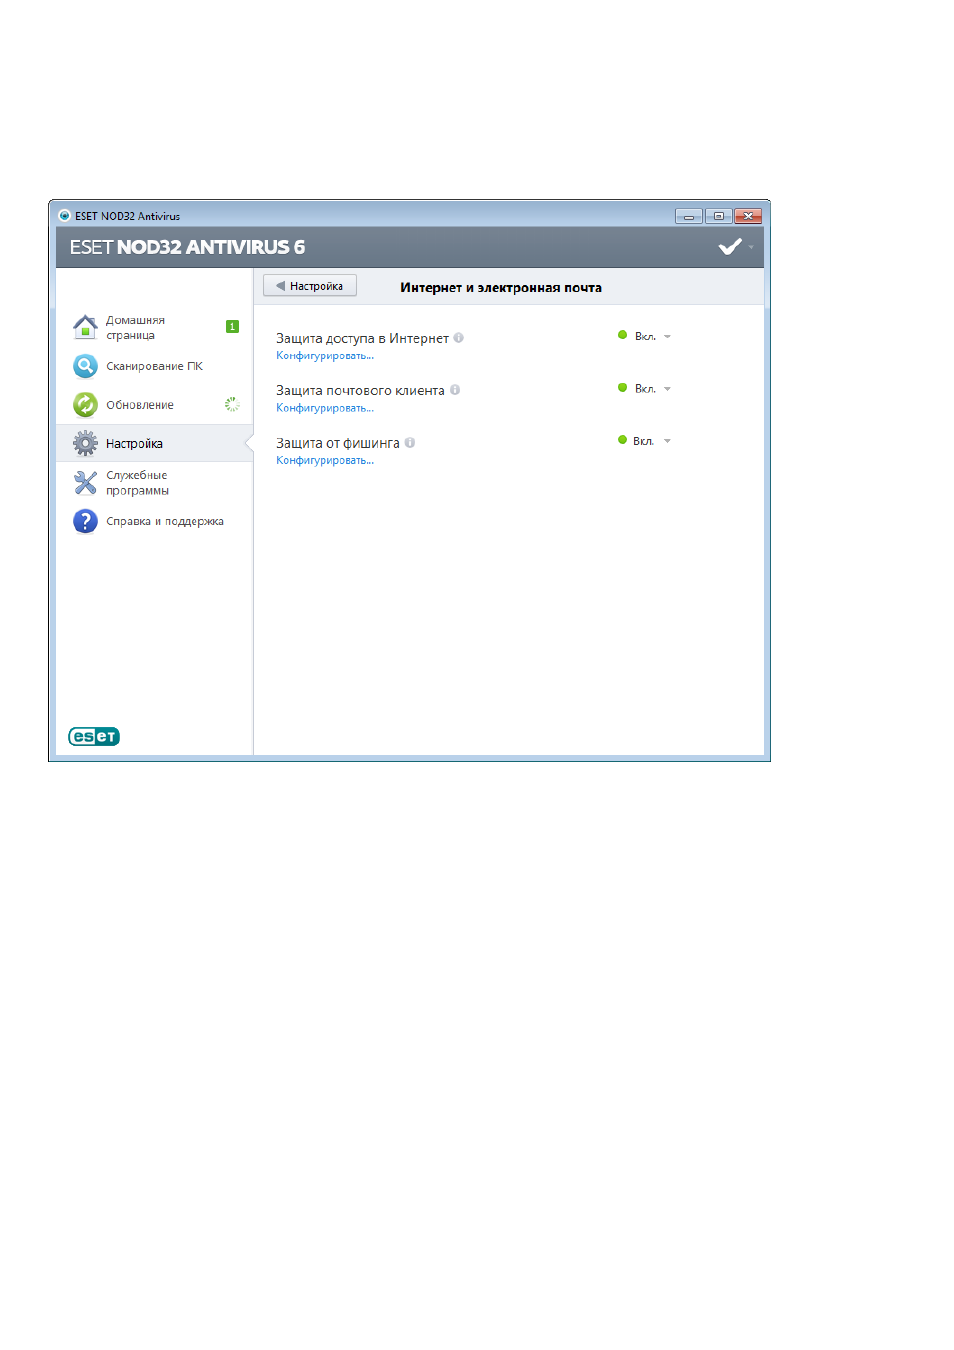Open Сканирование ПК section

154,366
